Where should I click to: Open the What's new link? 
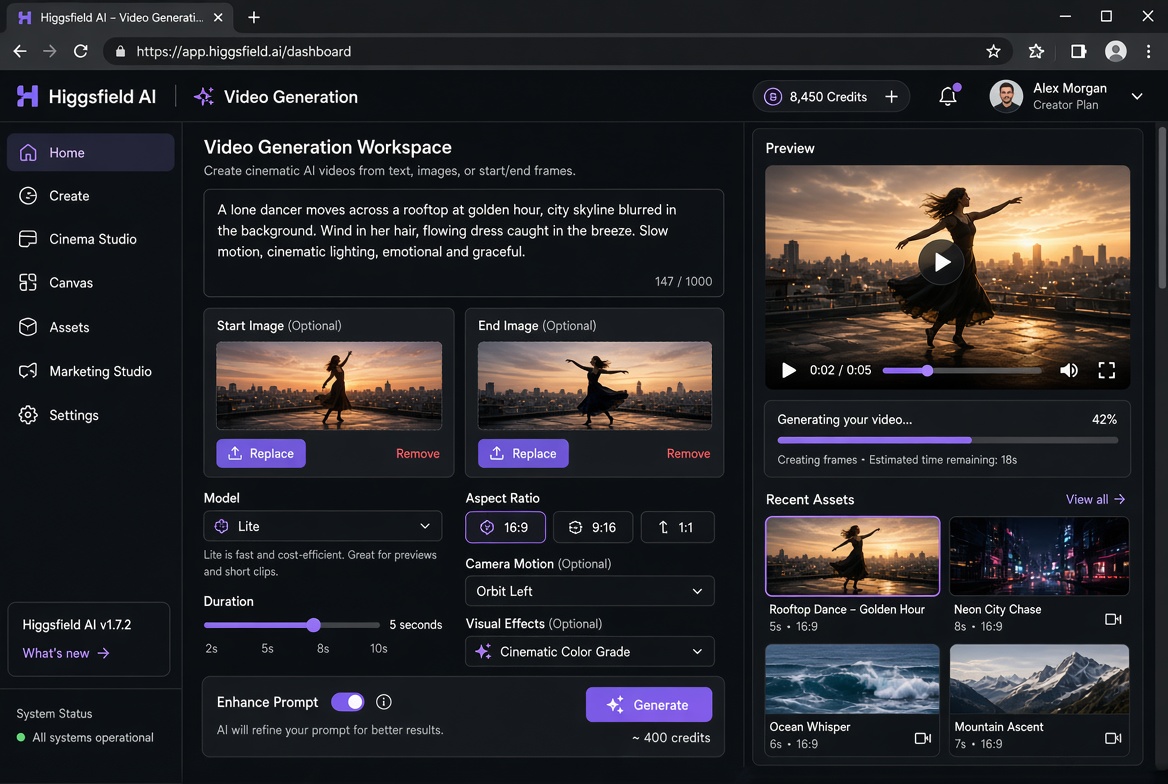pyautogui.click(x=66, y=653)
